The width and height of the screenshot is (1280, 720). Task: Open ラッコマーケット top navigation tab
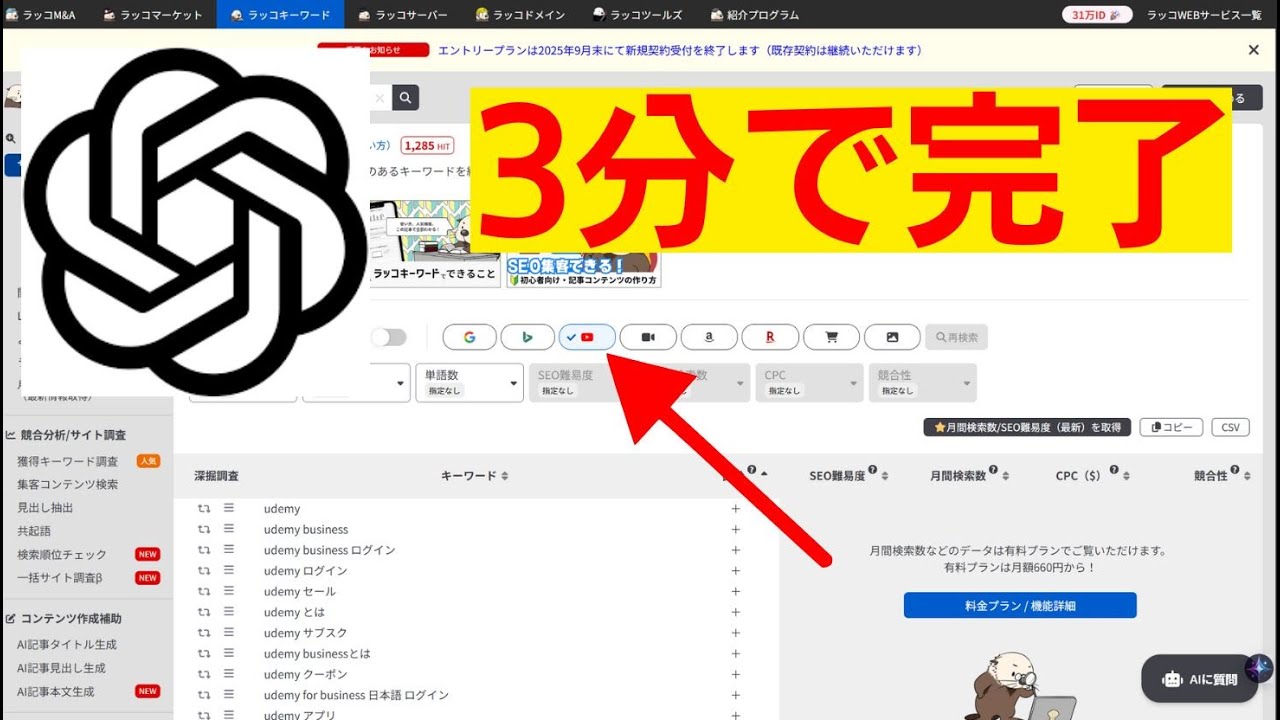(152, 15)
